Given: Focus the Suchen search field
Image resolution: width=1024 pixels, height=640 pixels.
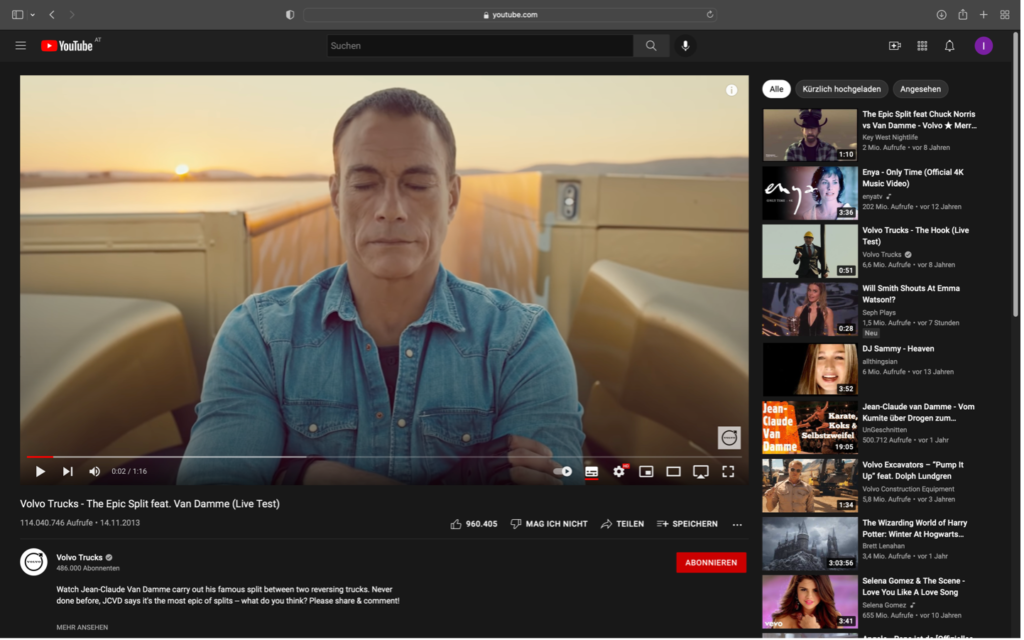Looking at the screenshot, I should click(x=480, y=46).
